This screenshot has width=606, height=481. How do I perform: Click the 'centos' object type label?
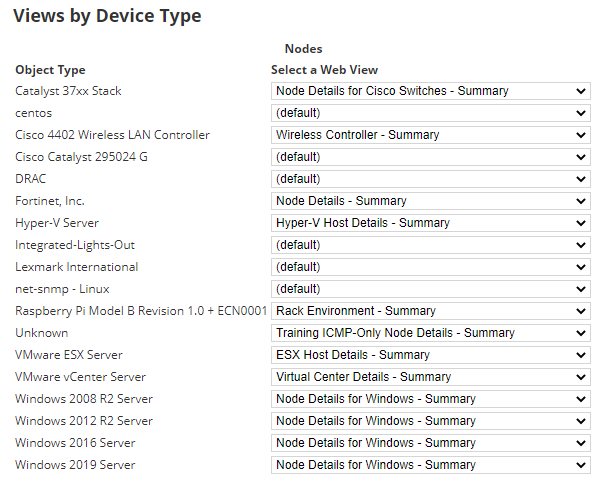33,114
